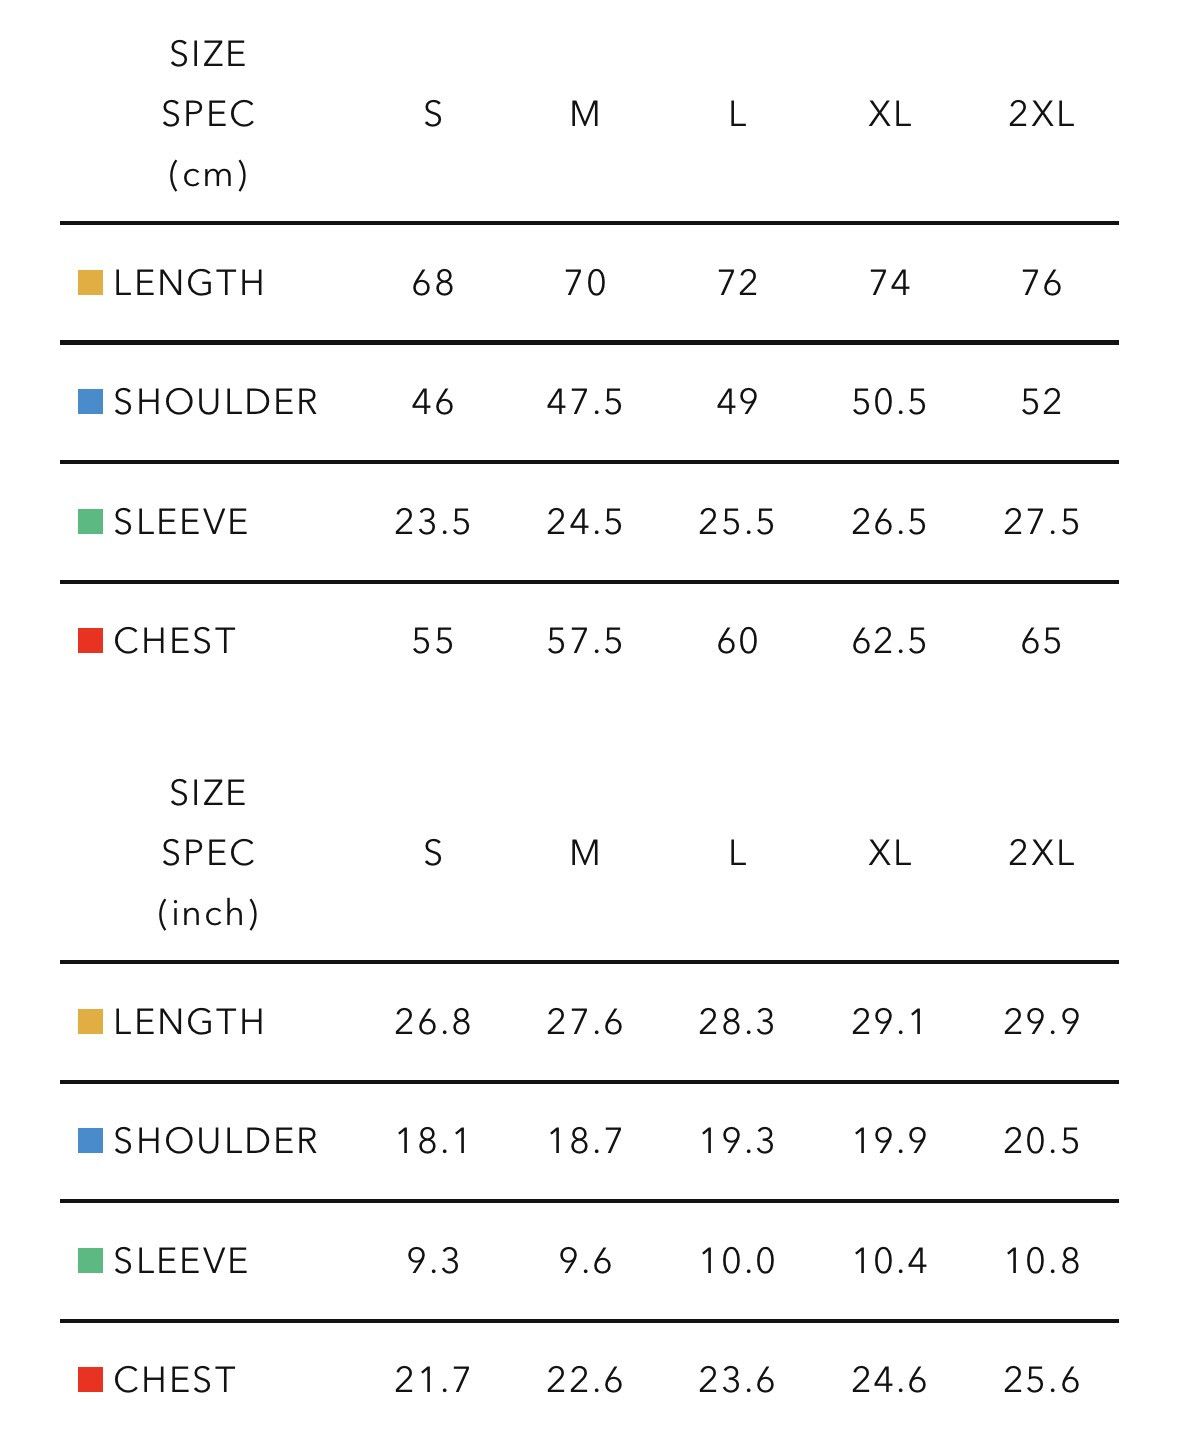Click the 22.6 inch chest for M
Screen dimensions: 1179x1452
pyautogui.click(x=585, y=1381)
